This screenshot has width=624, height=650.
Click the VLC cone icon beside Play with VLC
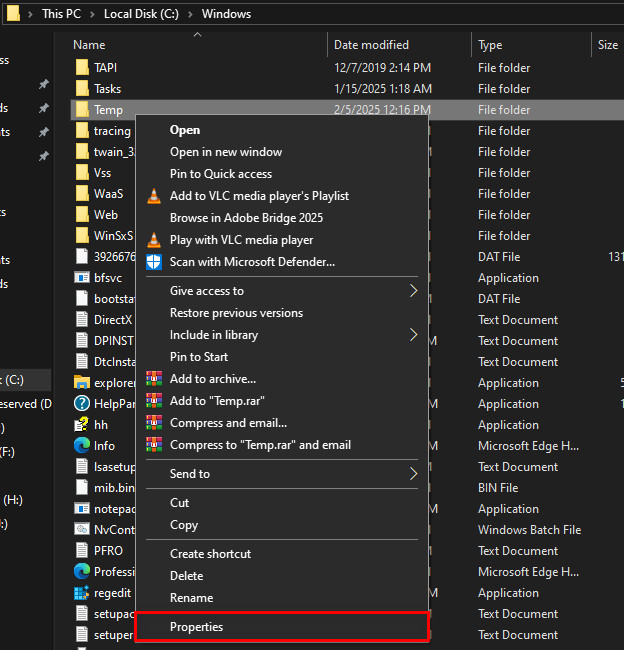tap(153, 240)
